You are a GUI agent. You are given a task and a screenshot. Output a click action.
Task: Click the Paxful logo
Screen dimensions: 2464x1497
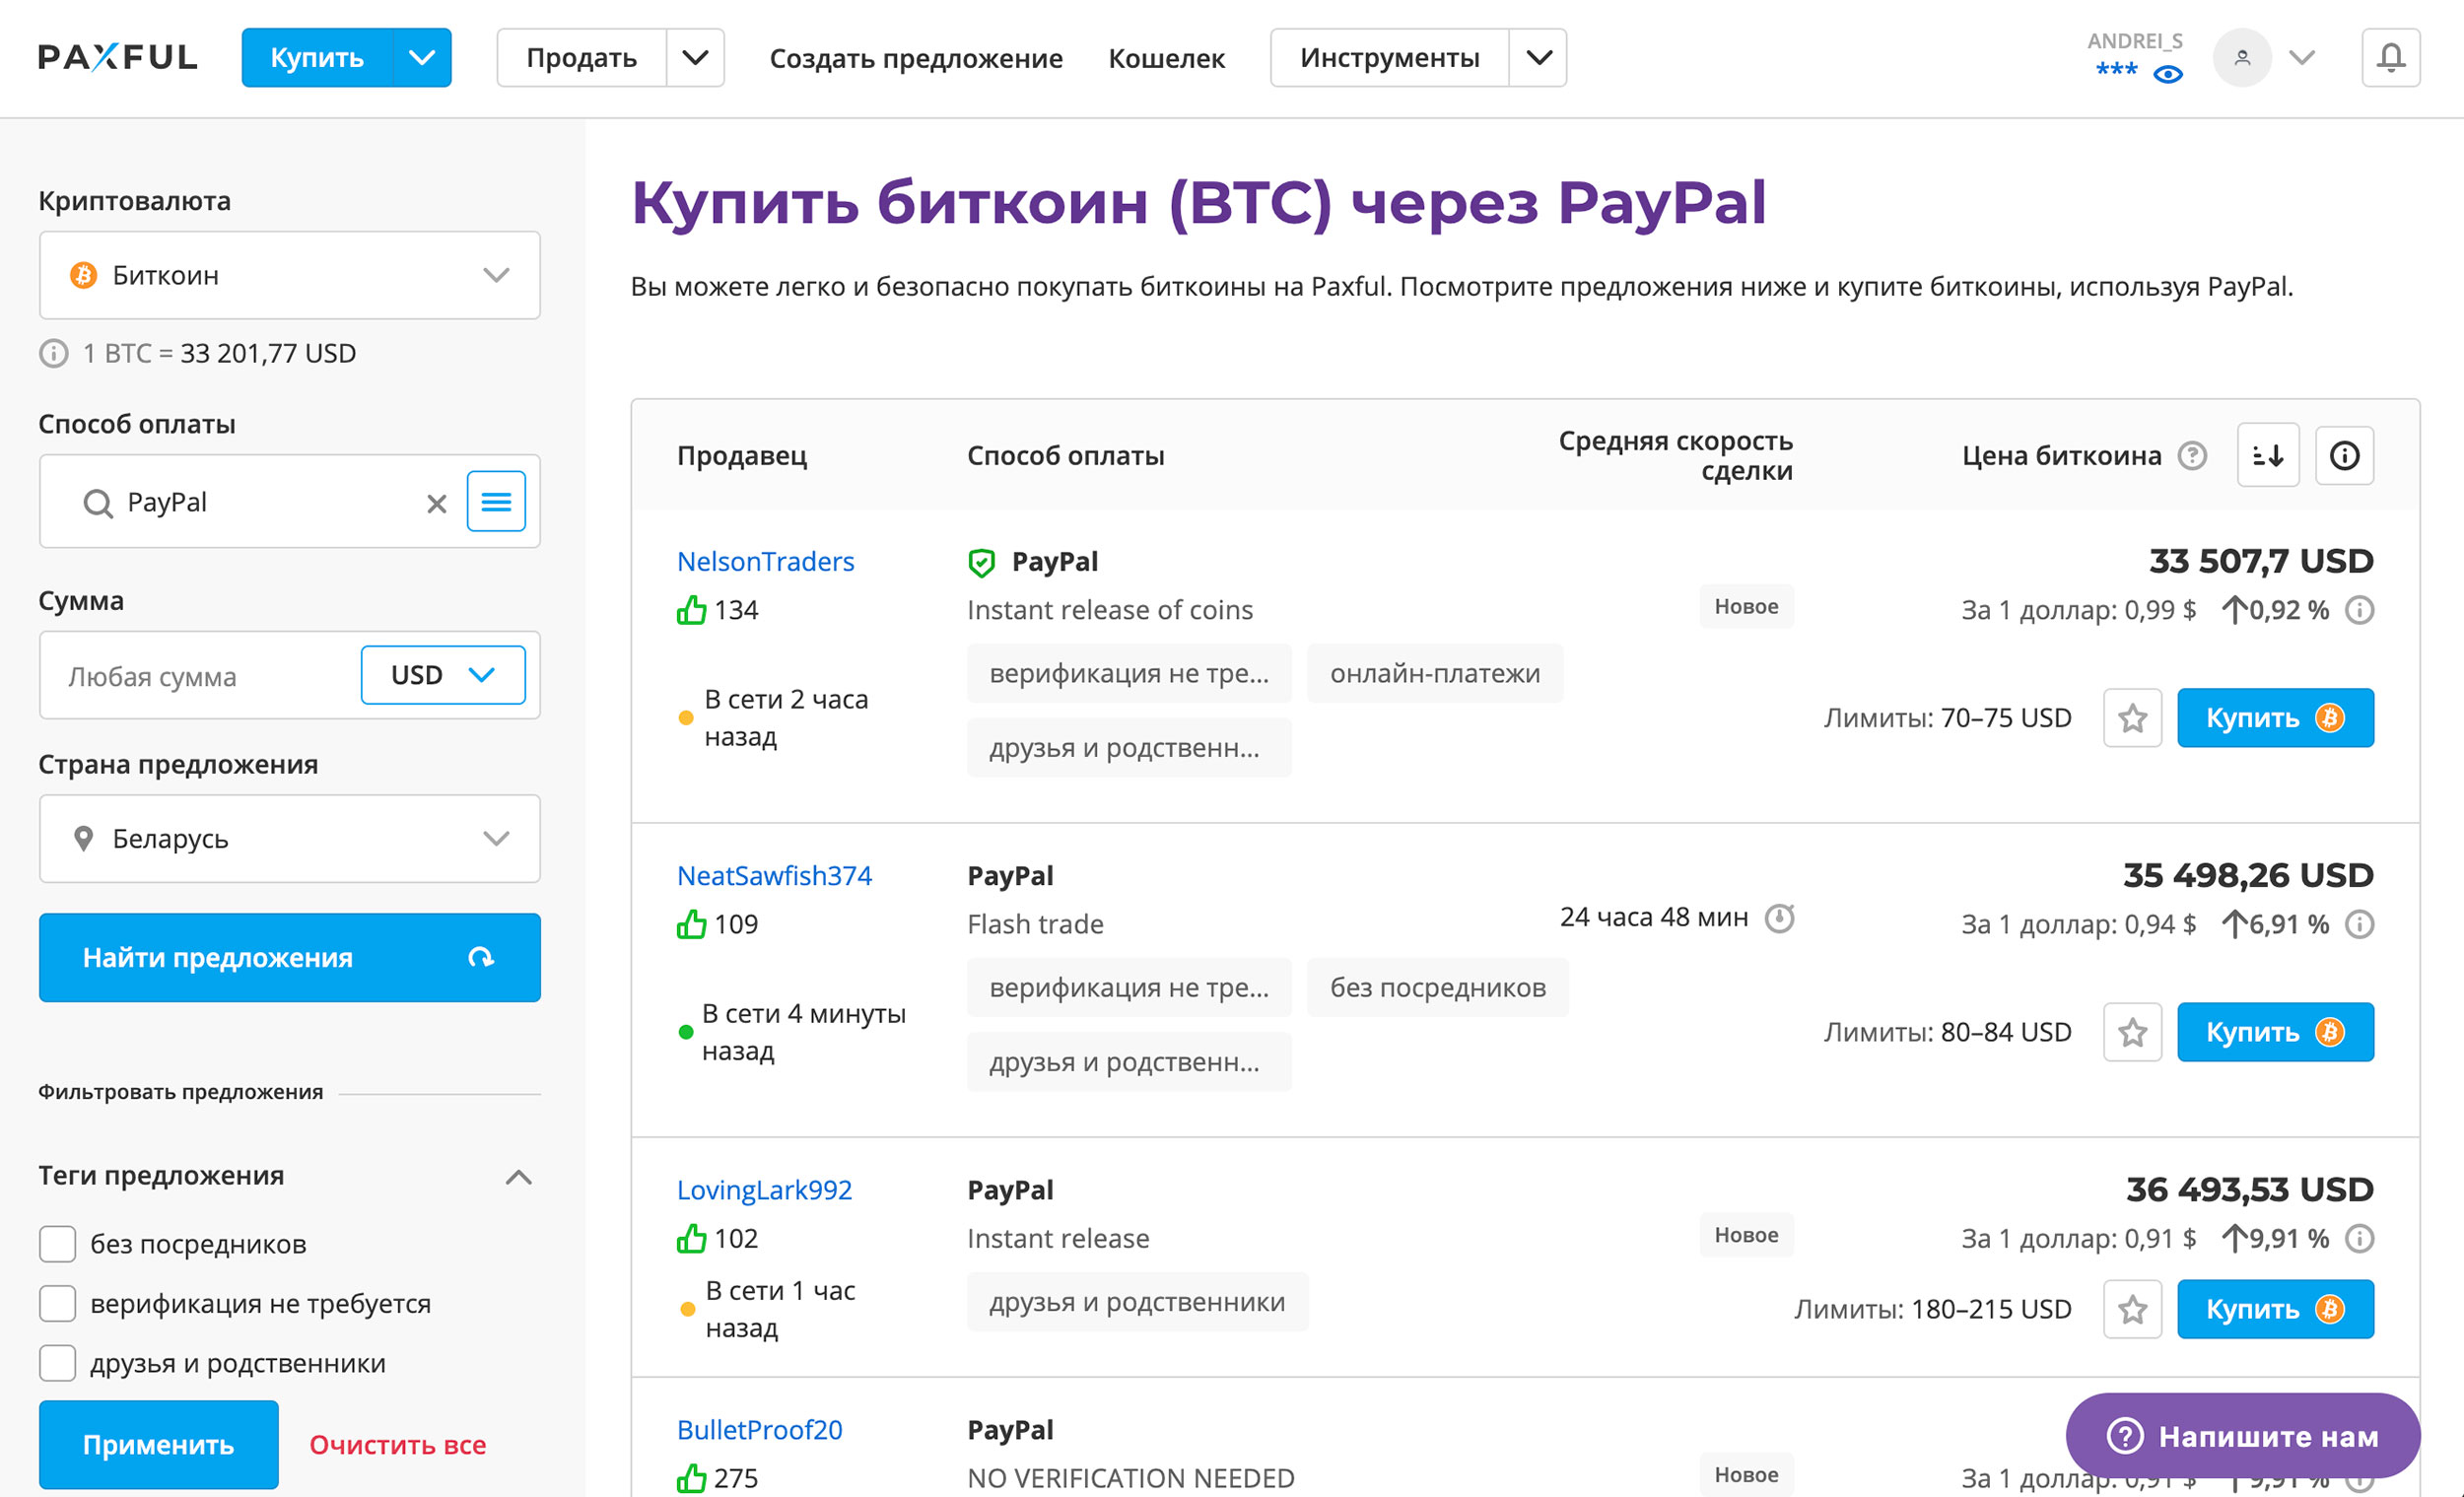click(x=118, y=57)
